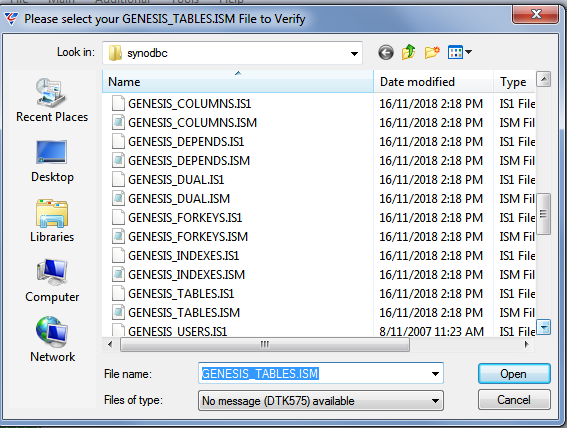Click the application icon in the title bar

pos(11,18)
